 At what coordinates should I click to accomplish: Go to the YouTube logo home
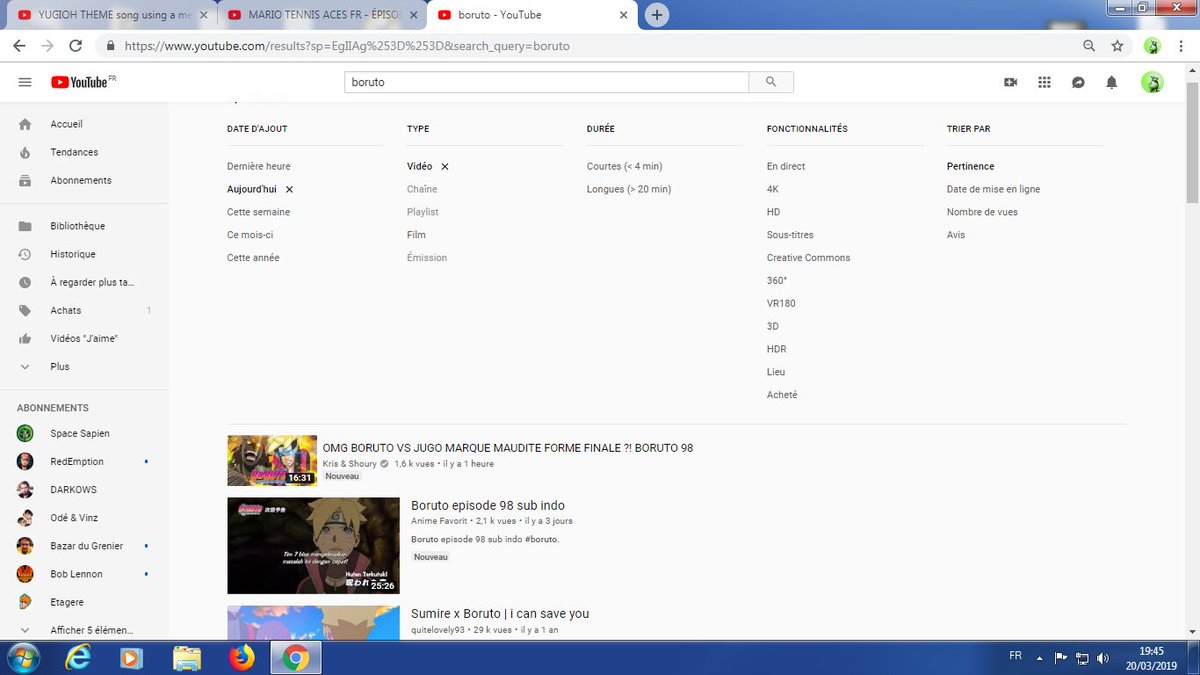click(x=78, y=82)
